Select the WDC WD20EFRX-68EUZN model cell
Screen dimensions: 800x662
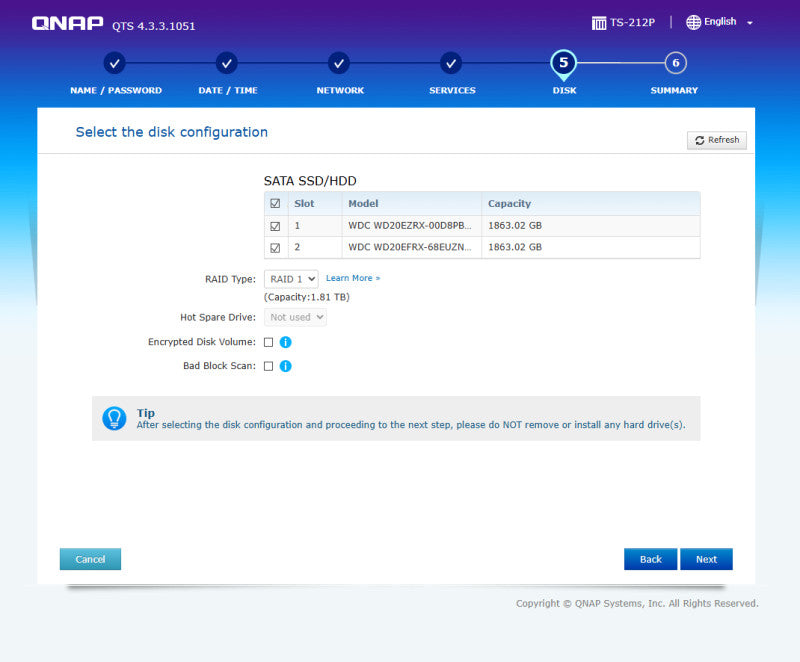tap(410, 247)
